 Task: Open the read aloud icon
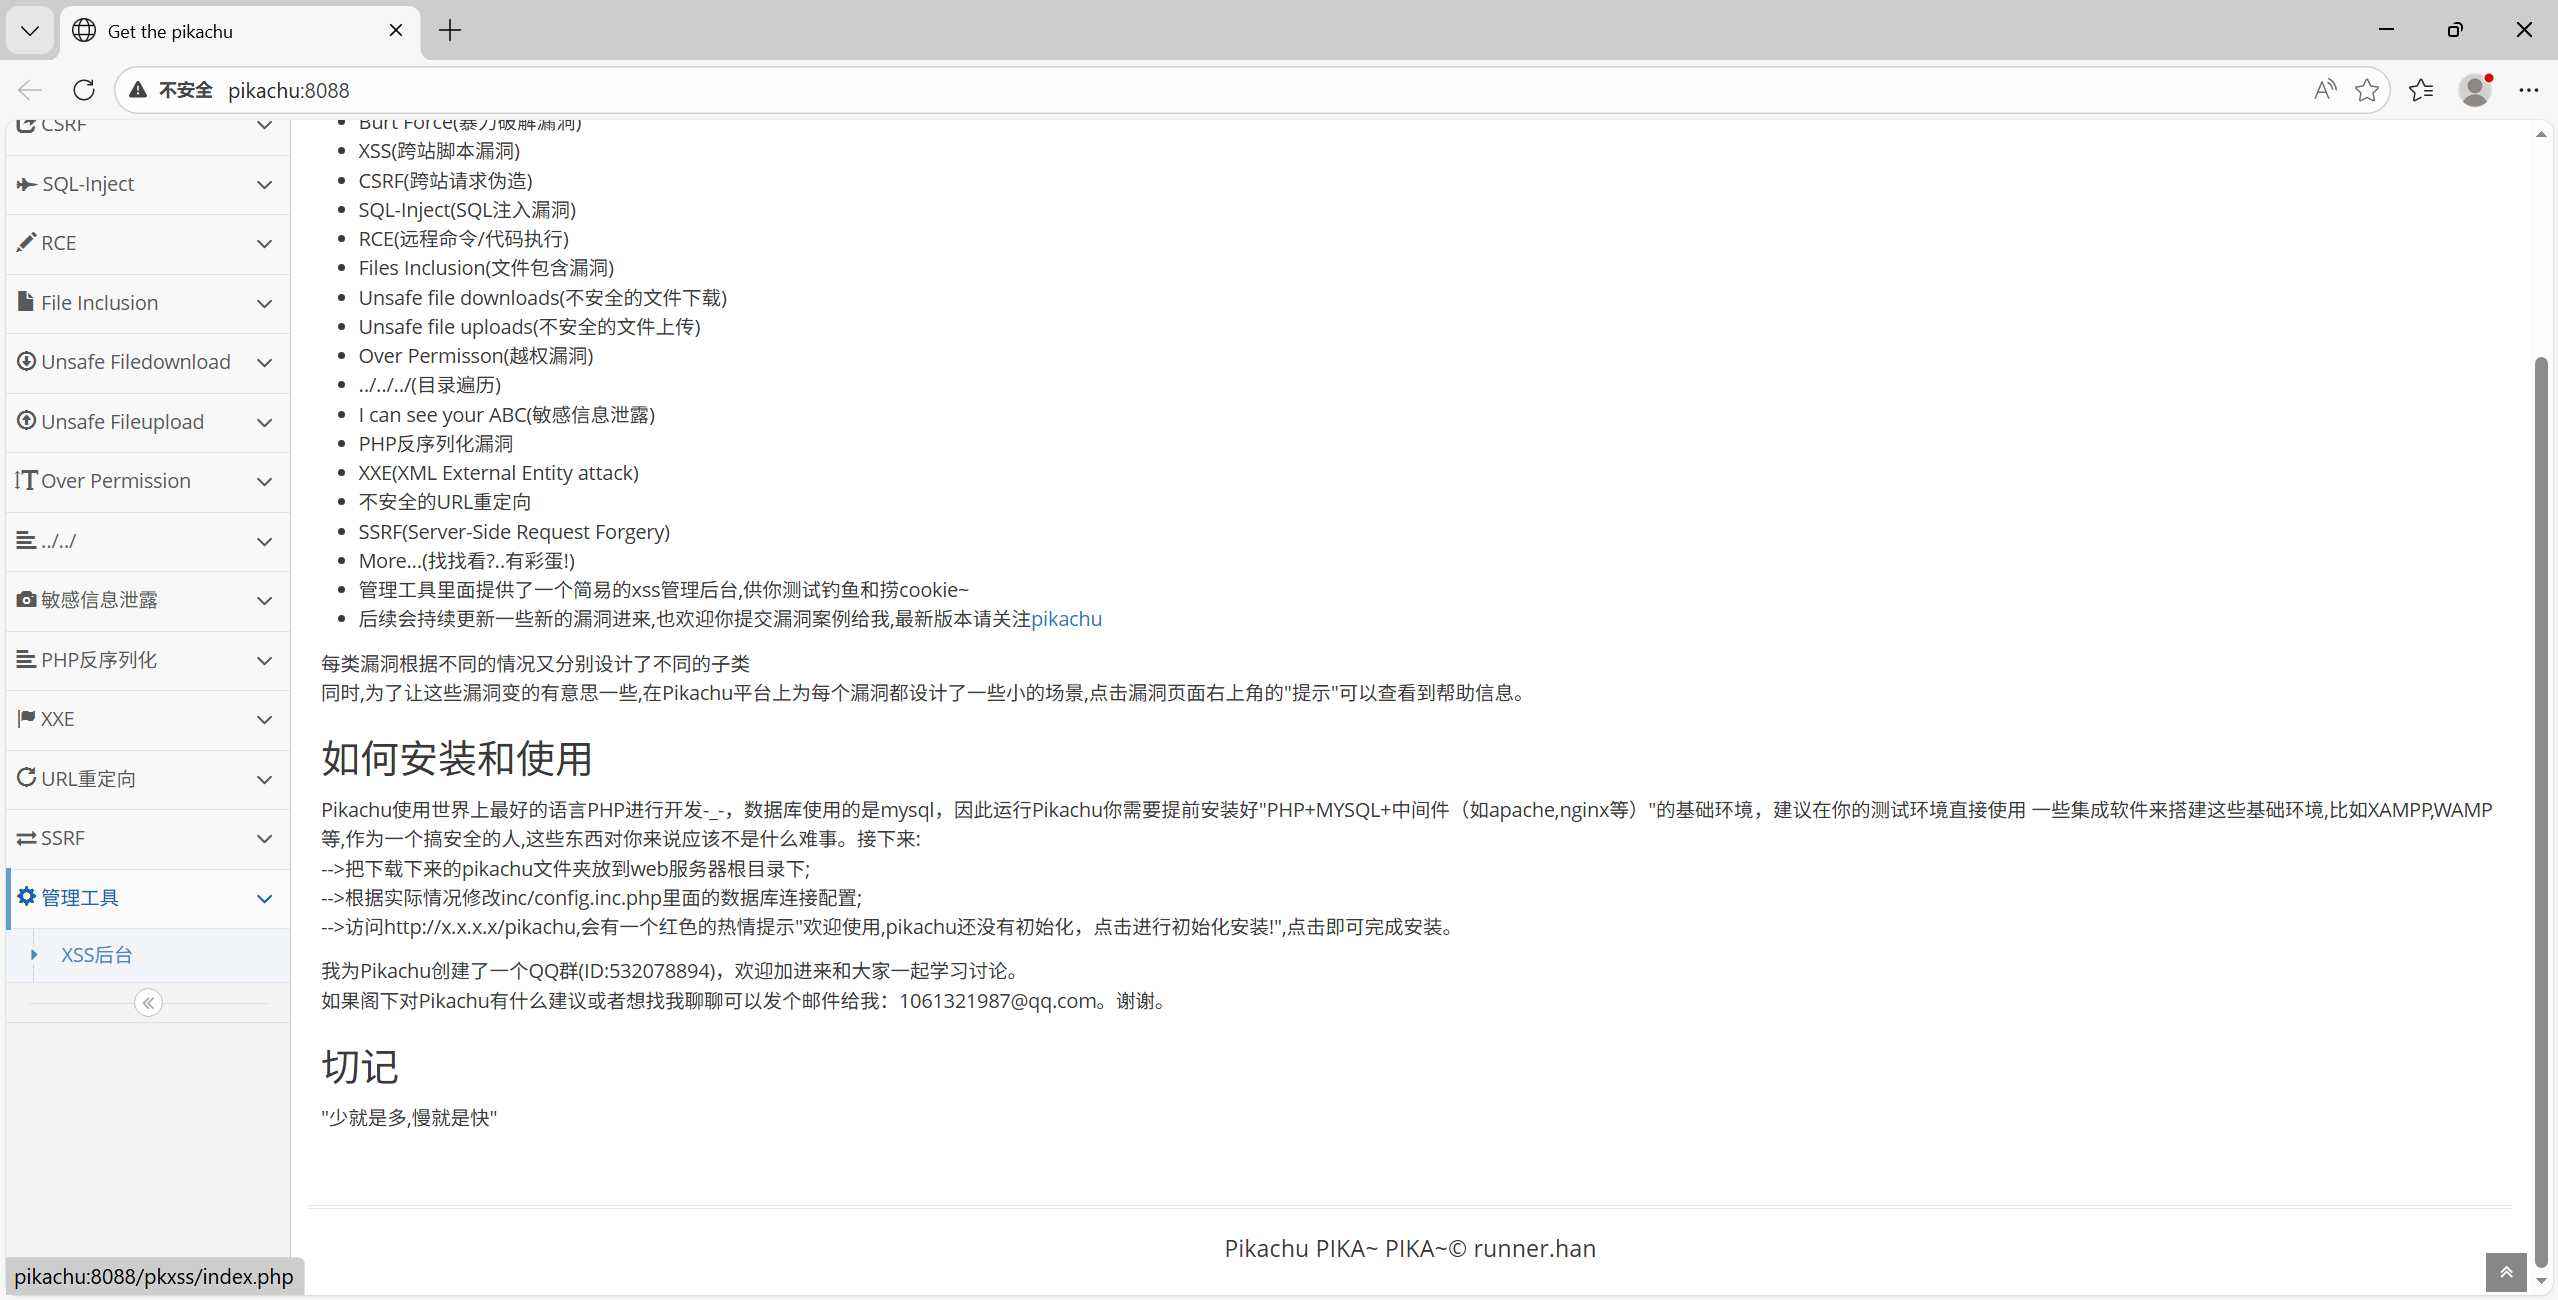pos(2325,90)
